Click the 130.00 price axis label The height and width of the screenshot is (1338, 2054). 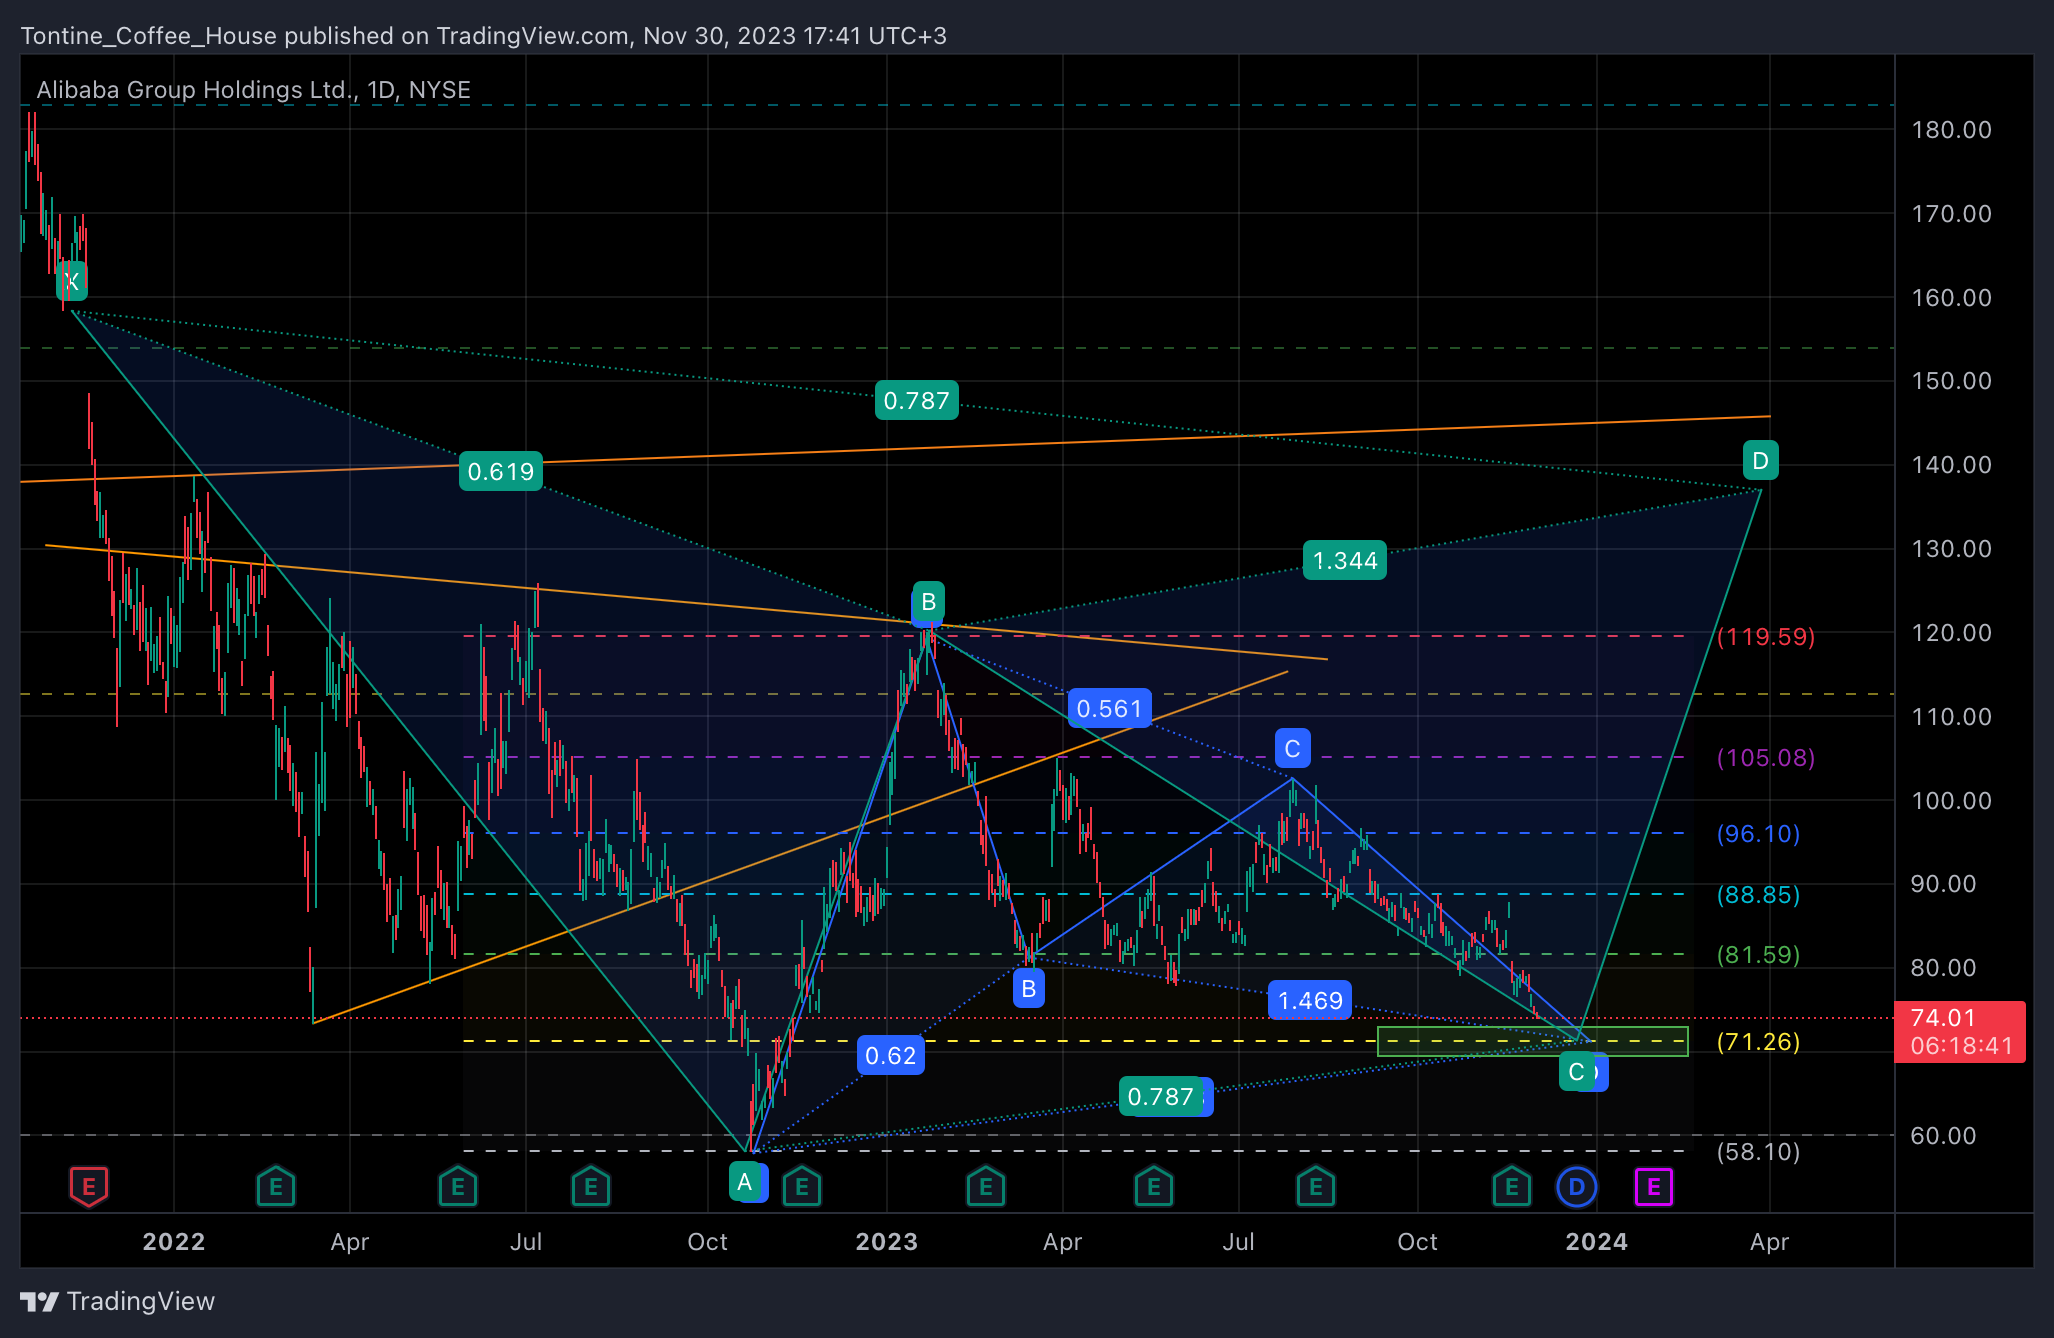tap(1951, 548)
